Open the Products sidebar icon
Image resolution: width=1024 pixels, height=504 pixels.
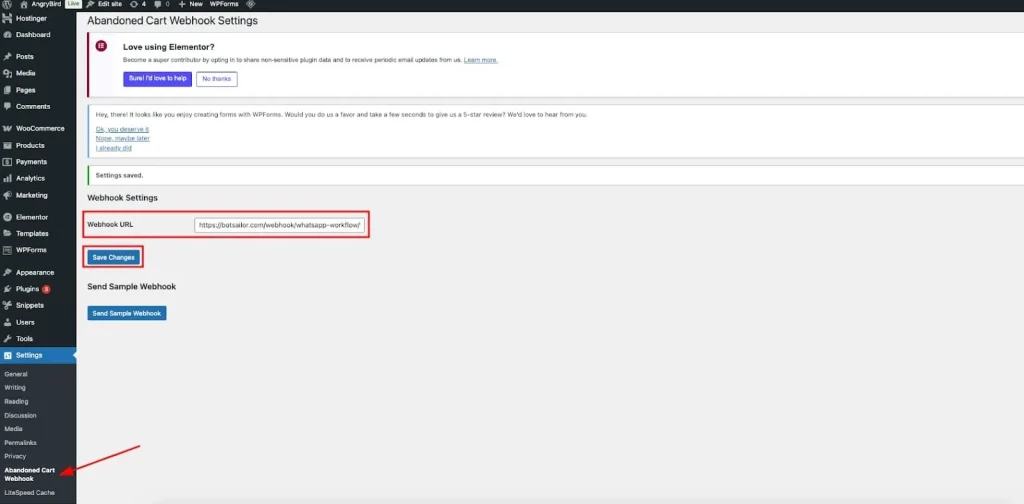pos(7,145)
